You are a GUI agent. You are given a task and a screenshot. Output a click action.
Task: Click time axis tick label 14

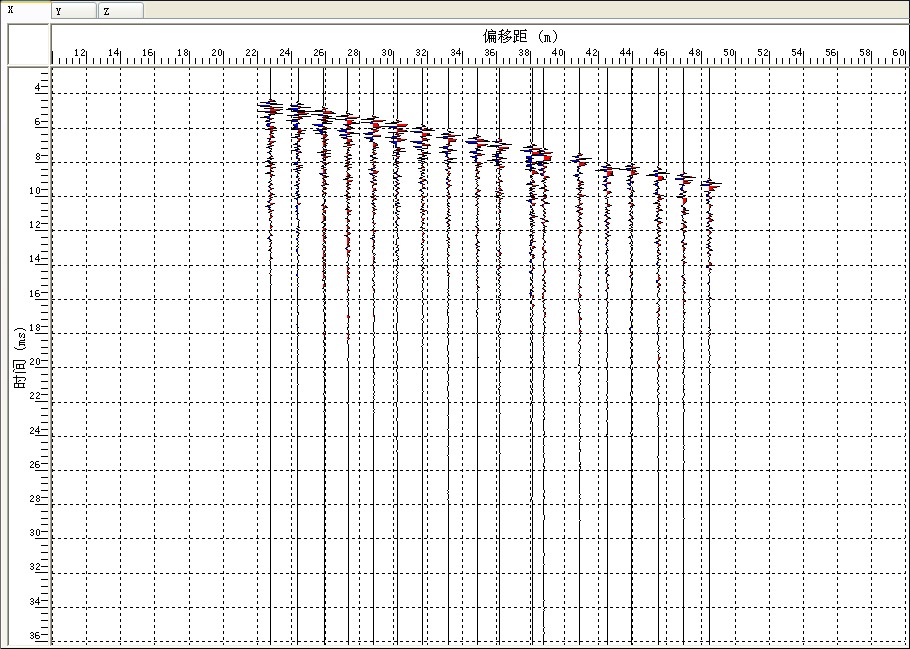pos(35,259)
